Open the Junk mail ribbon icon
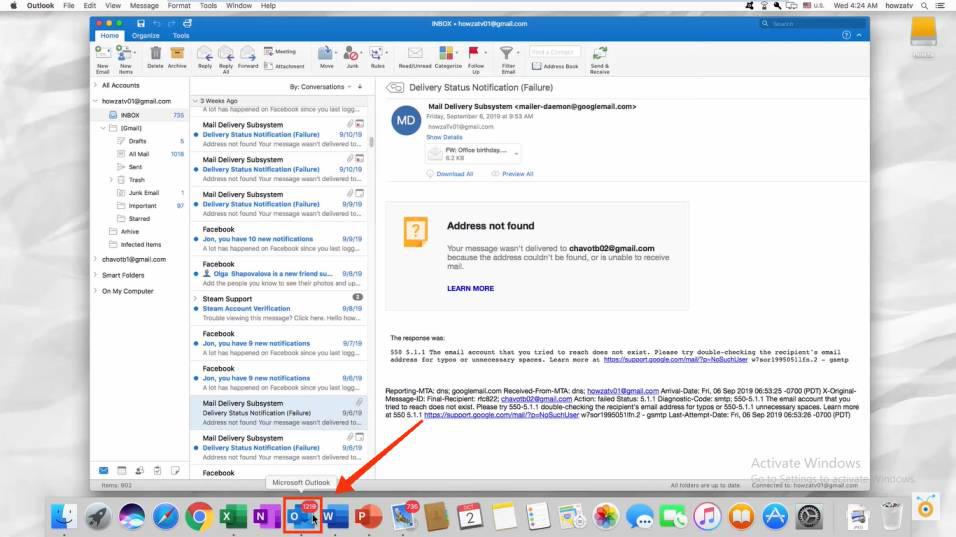This screenshot has height=537, width=956. click(x=351, y=54)
